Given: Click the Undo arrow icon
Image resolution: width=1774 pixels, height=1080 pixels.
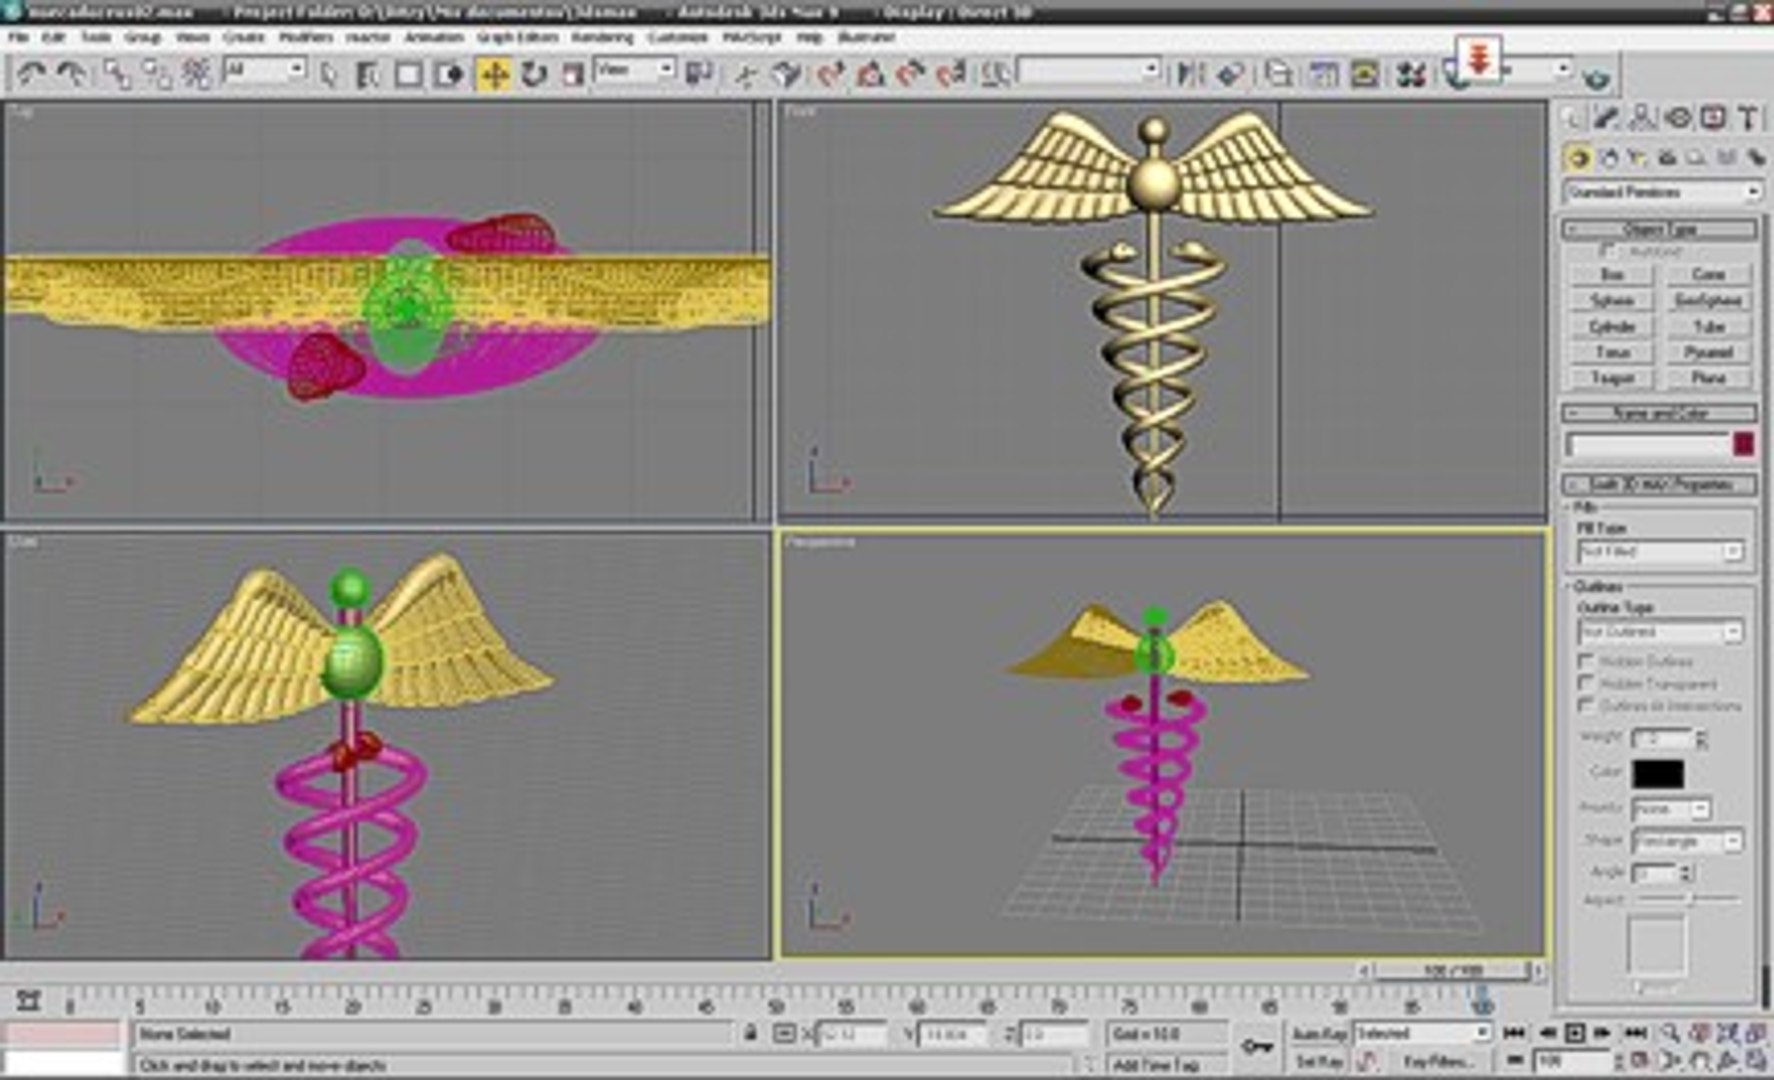Looking at the screenshot, I should coord(31,74).
